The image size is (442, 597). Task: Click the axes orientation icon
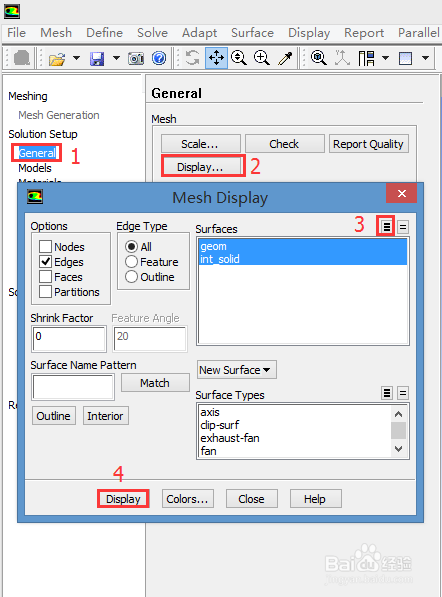tap(342, 58)
